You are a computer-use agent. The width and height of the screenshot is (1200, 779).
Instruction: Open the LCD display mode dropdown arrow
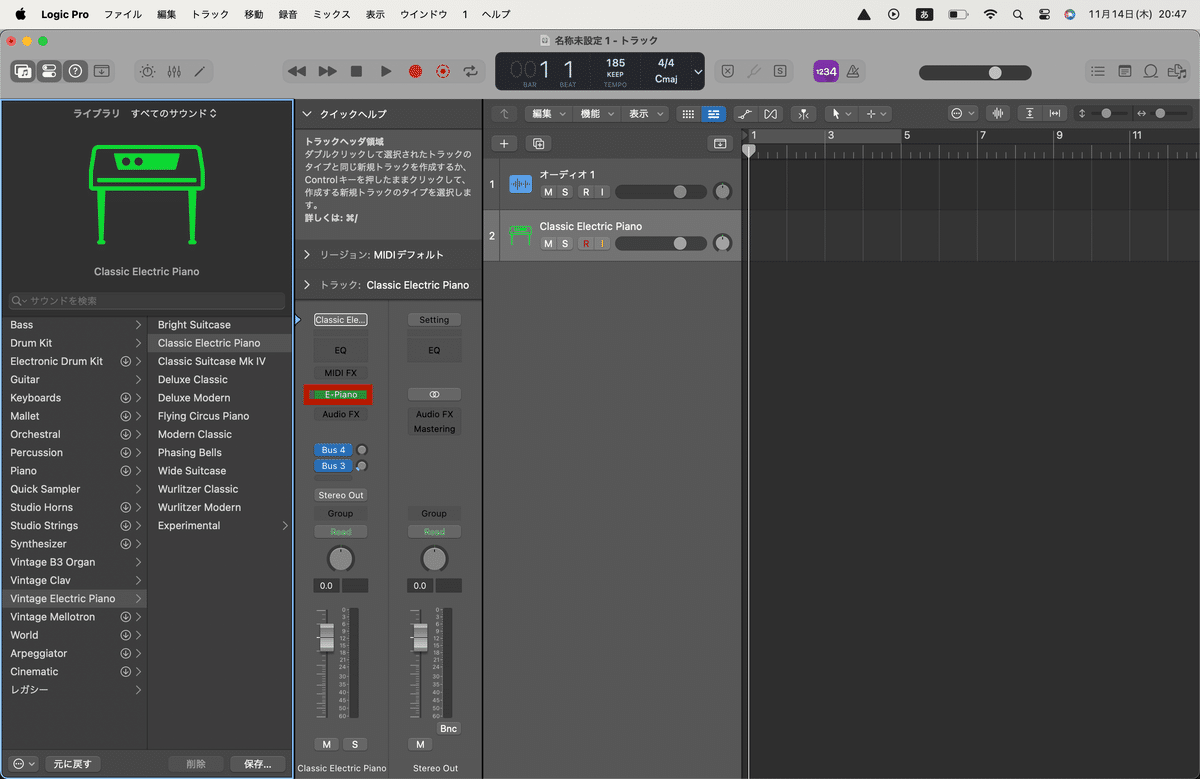point(698,72)
